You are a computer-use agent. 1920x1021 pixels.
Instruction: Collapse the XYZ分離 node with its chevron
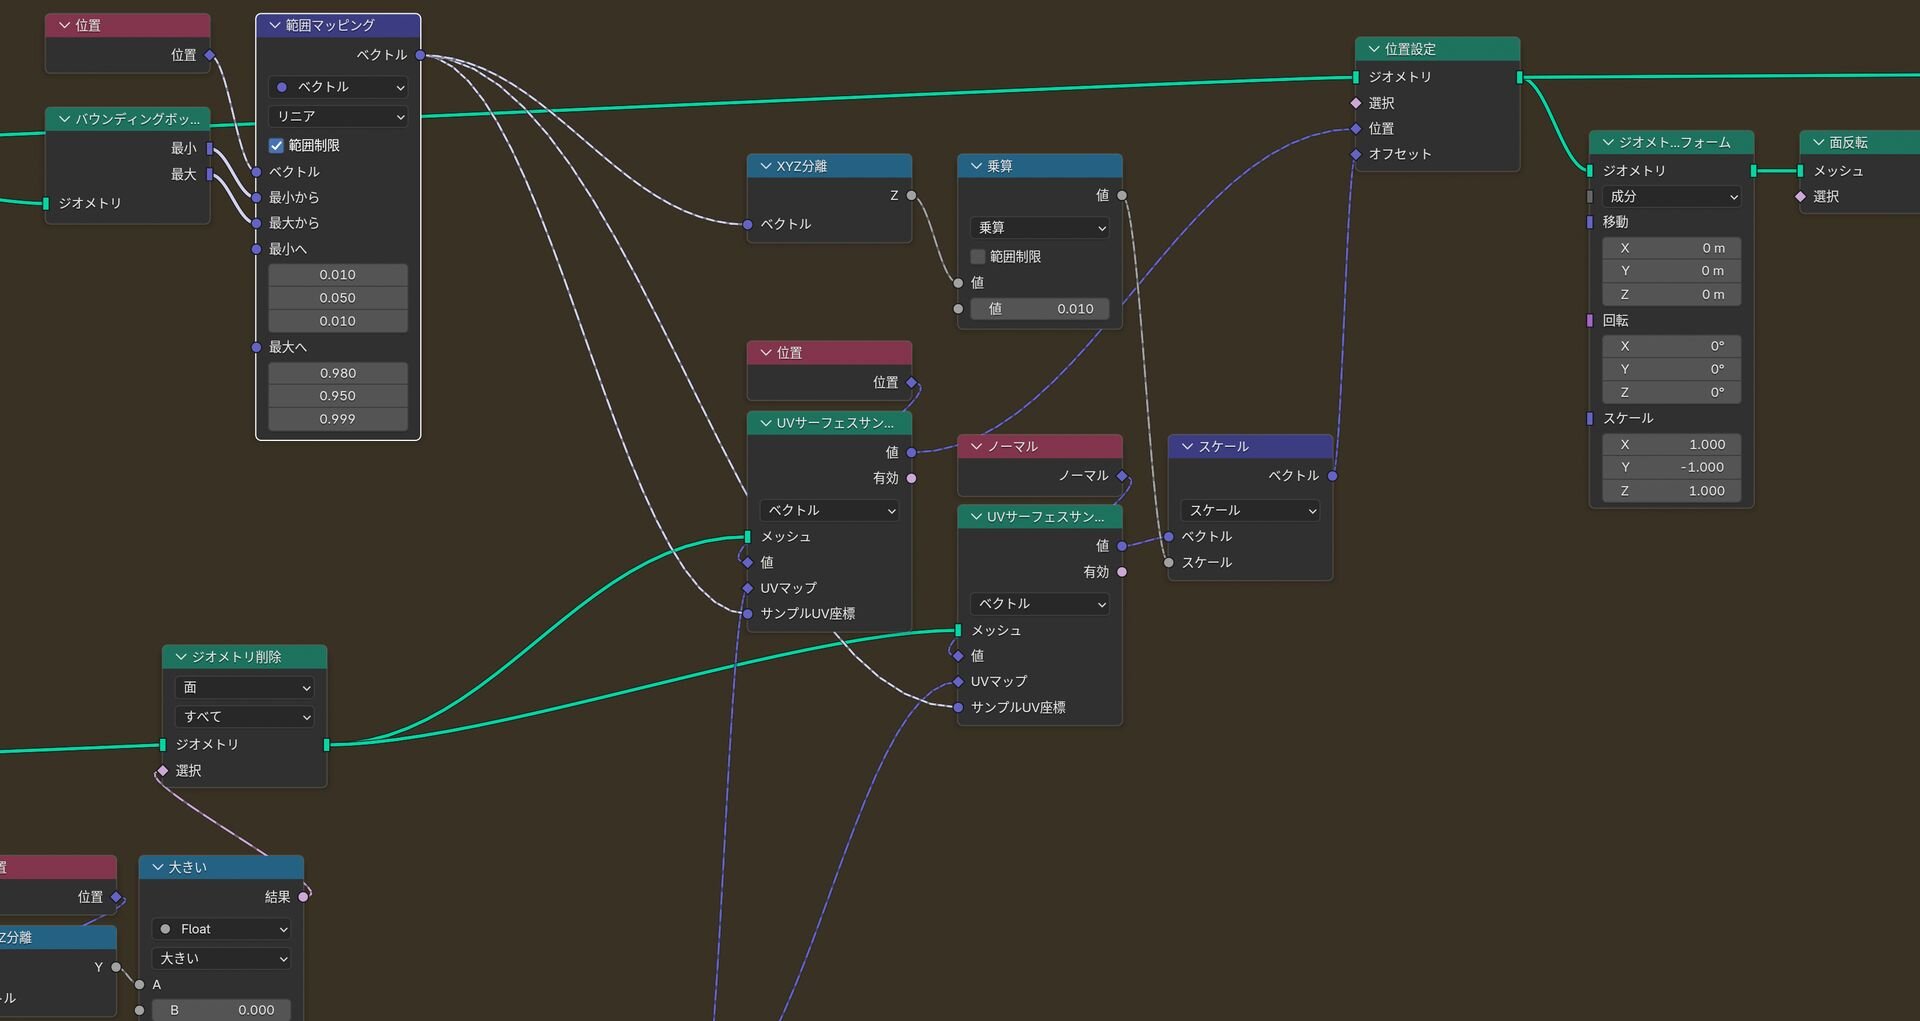point(766,166)
